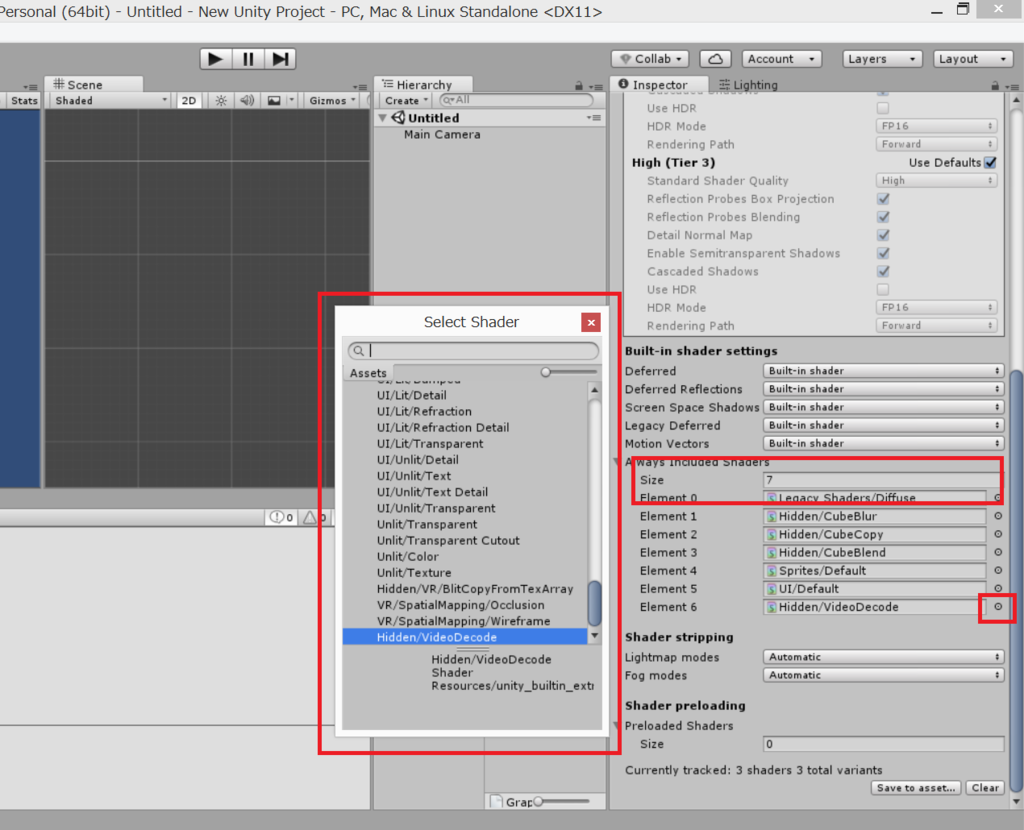The image size is (1024, 830).
Task: Toggle the Stats button in Game view
Action: (x=24, y=101)
